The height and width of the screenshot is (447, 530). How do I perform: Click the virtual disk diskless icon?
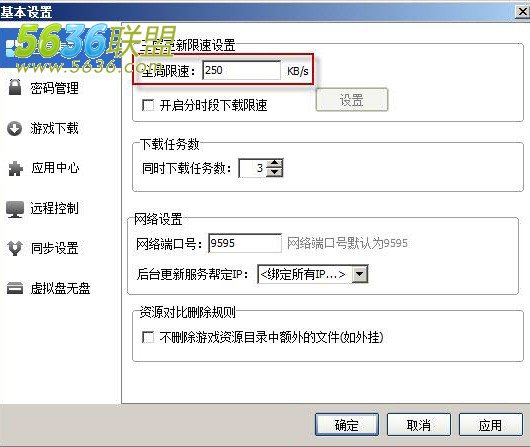click(15, 288)
